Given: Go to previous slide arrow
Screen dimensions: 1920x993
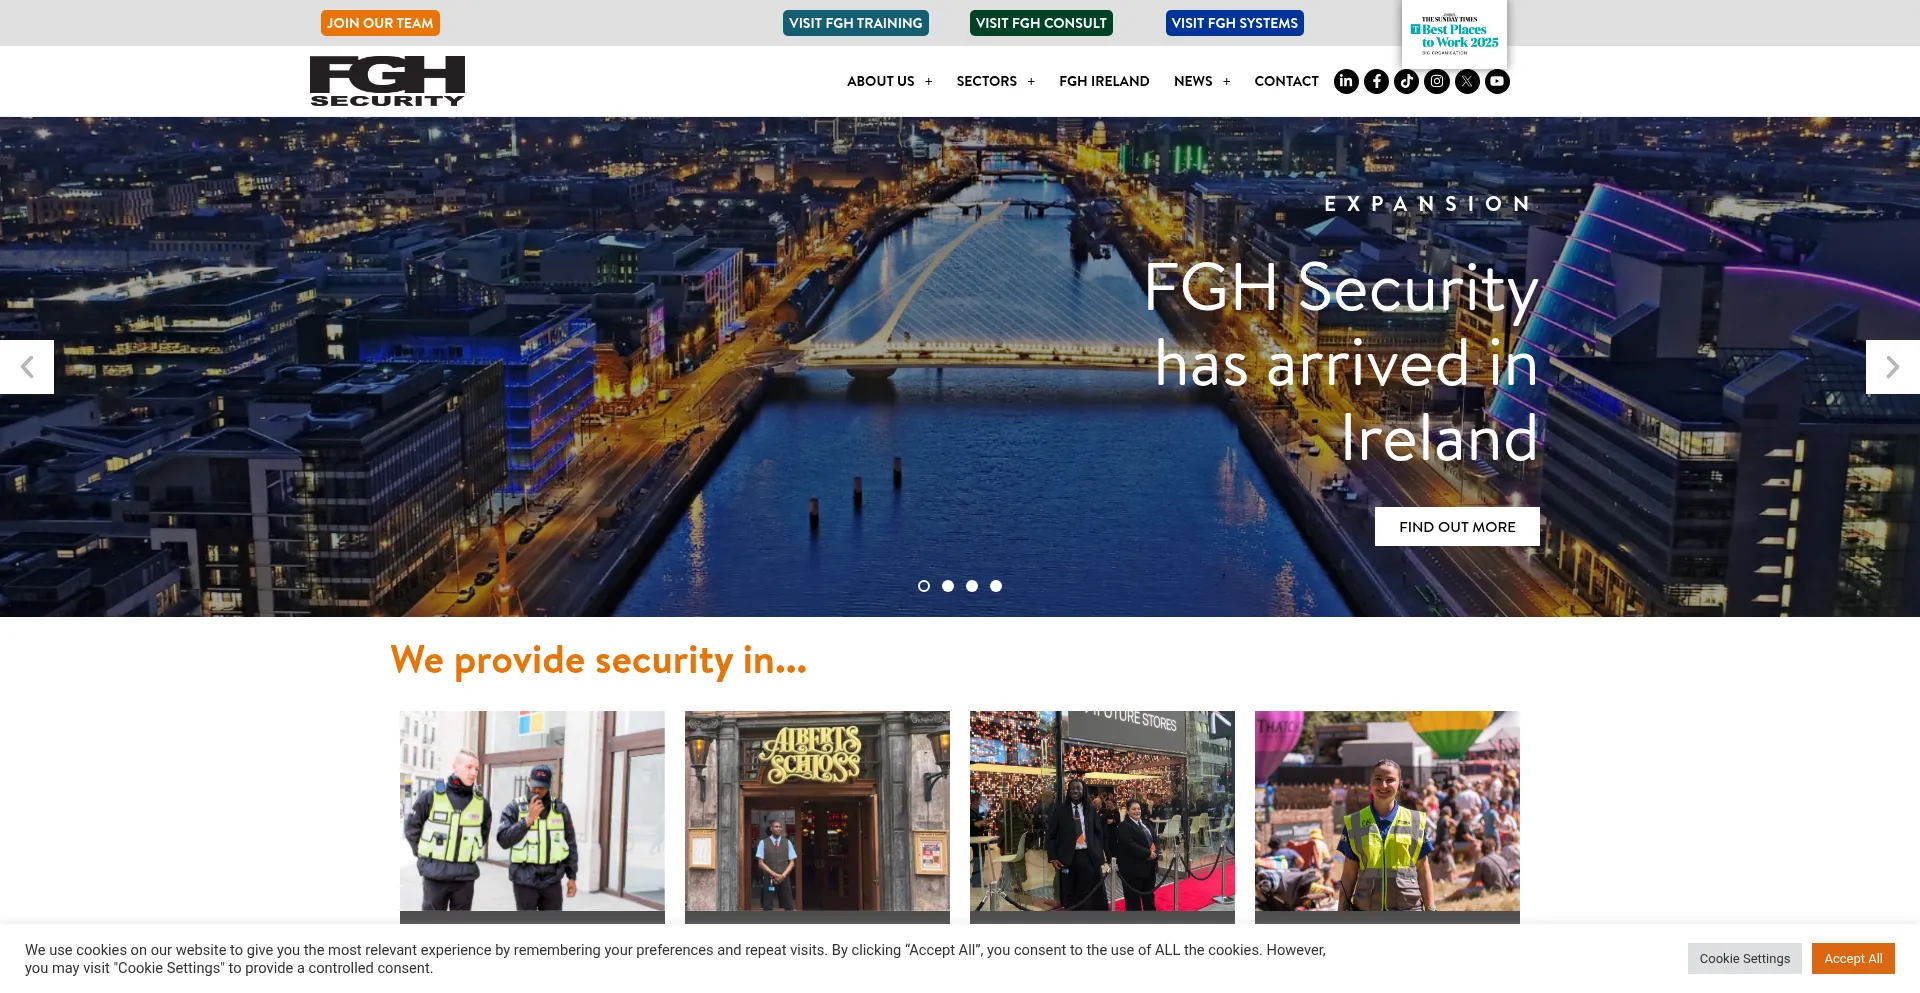Looking at the screenshot, I should pos(27,367).
